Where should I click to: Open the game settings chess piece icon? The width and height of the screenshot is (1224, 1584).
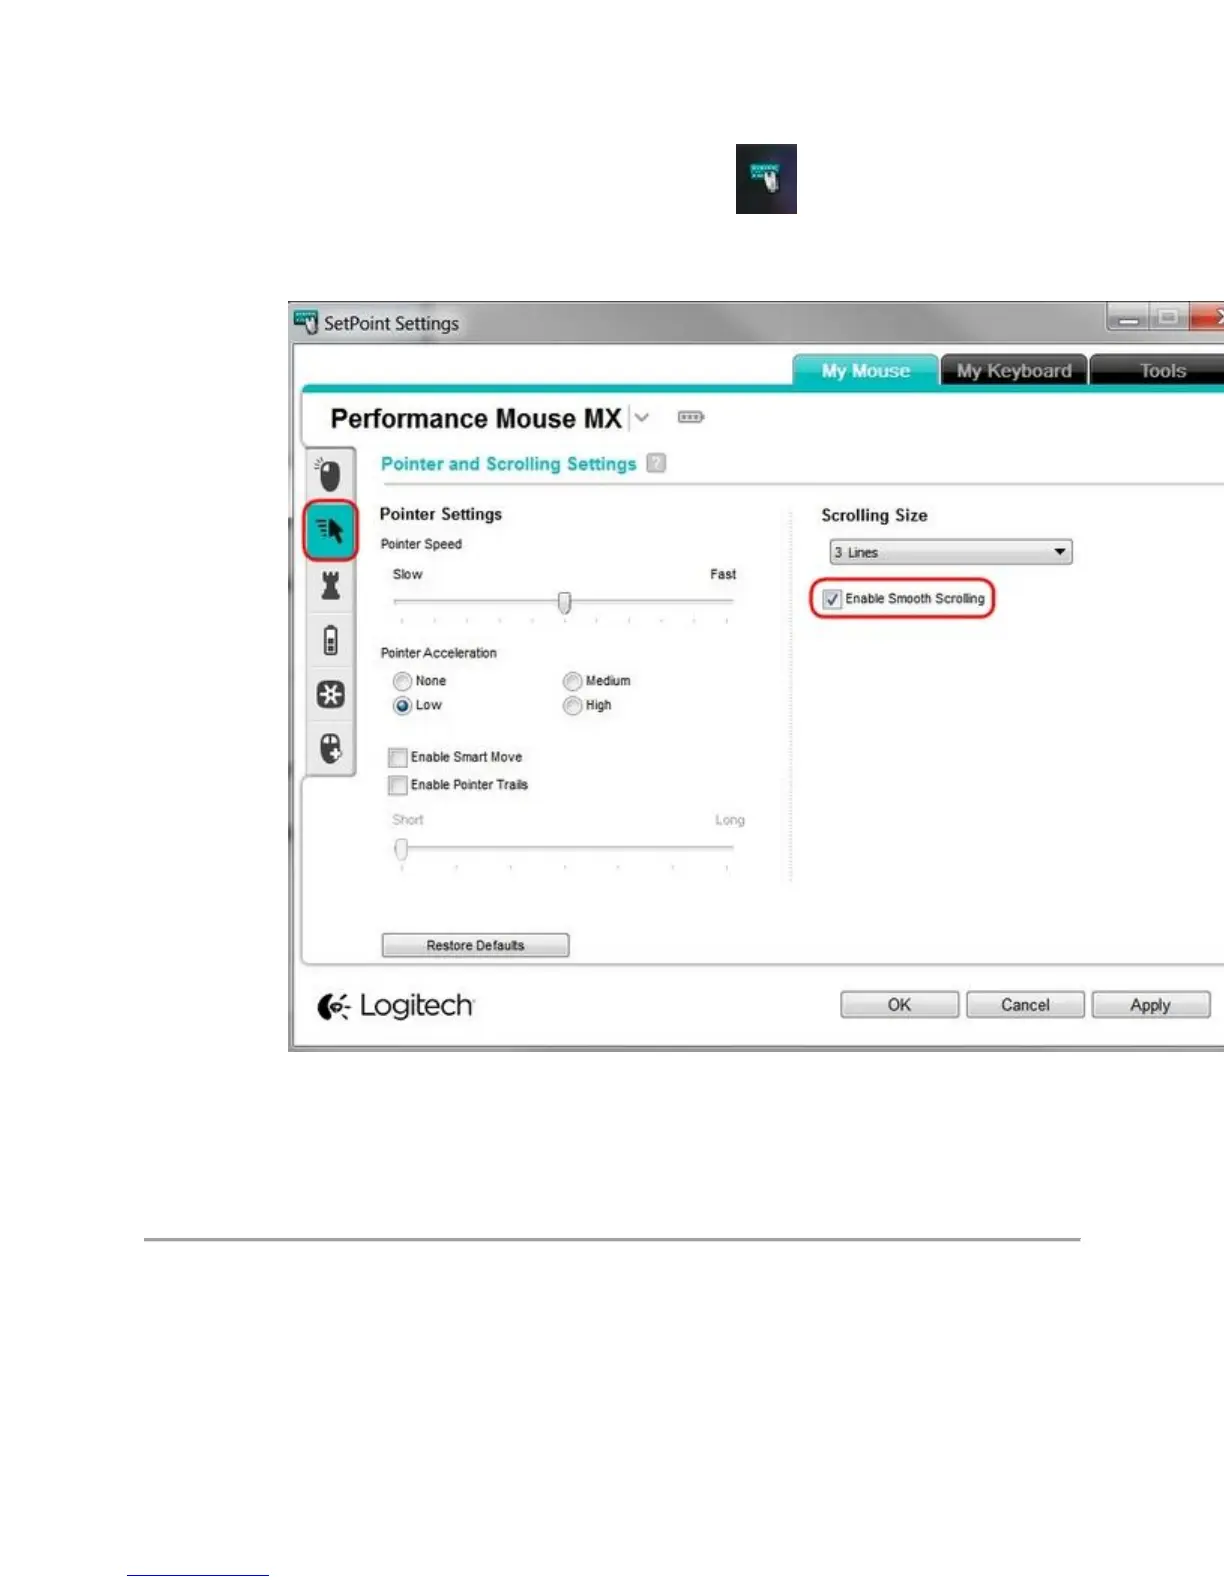pos(330,586)
